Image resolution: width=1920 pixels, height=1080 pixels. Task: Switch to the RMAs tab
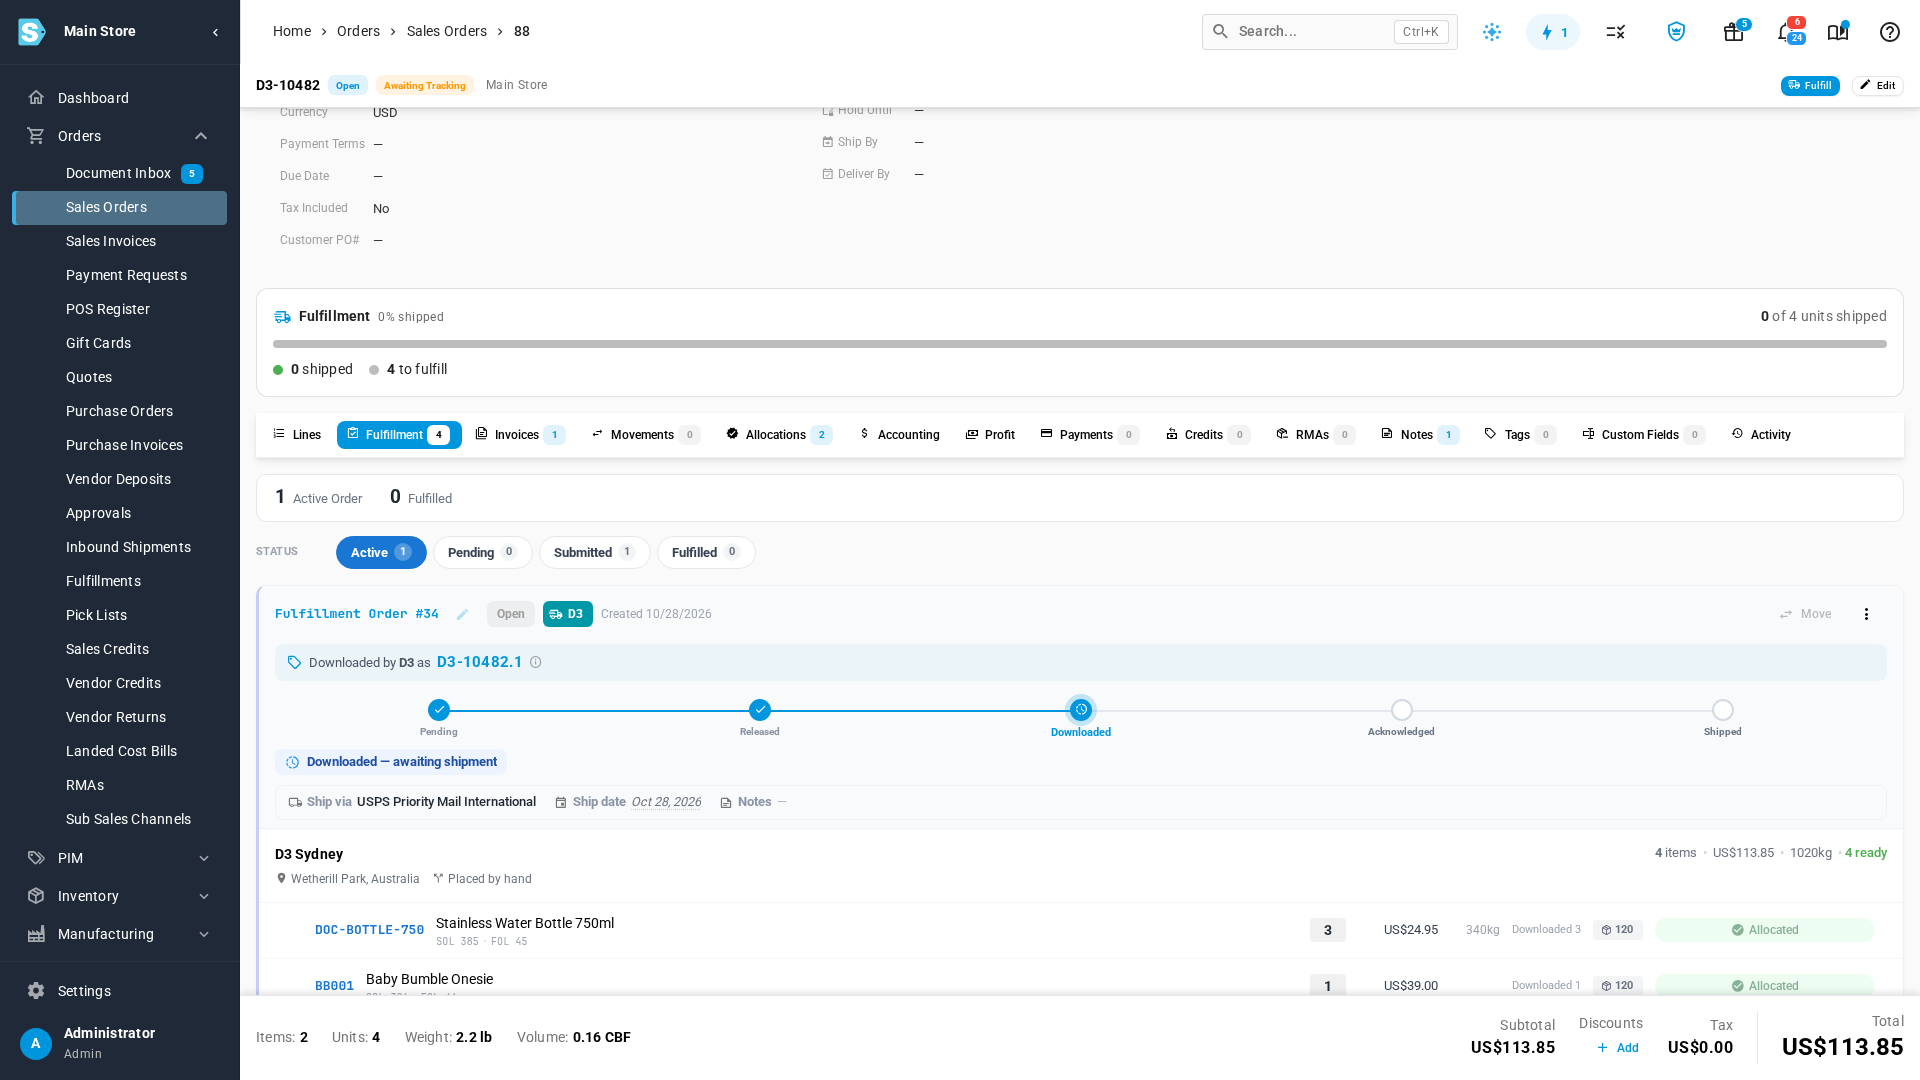point(1315,435)
